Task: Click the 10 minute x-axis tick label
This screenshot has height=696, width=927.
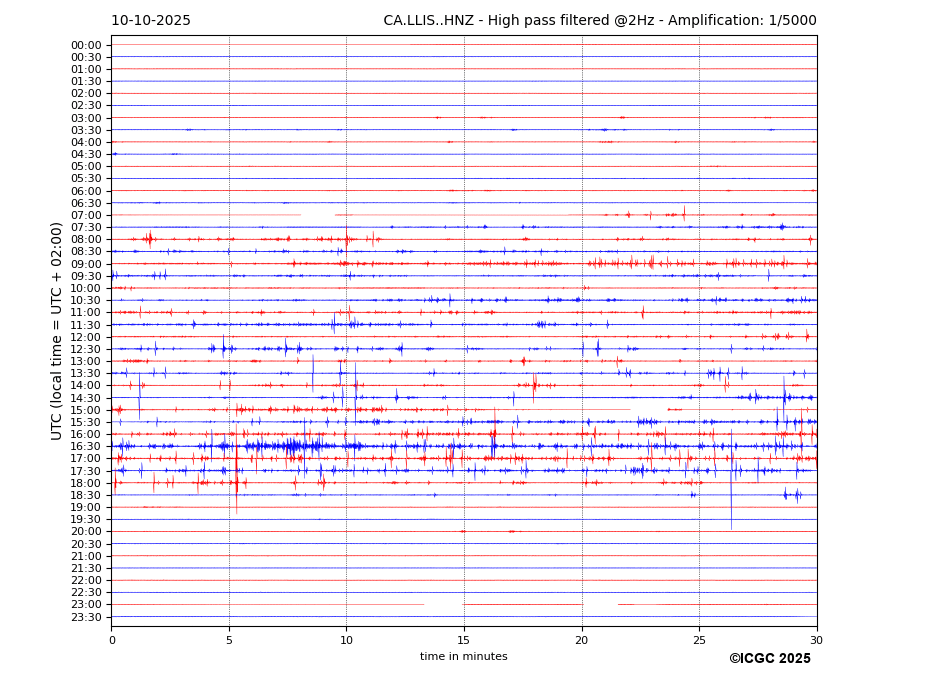Action: coord(346,640)
